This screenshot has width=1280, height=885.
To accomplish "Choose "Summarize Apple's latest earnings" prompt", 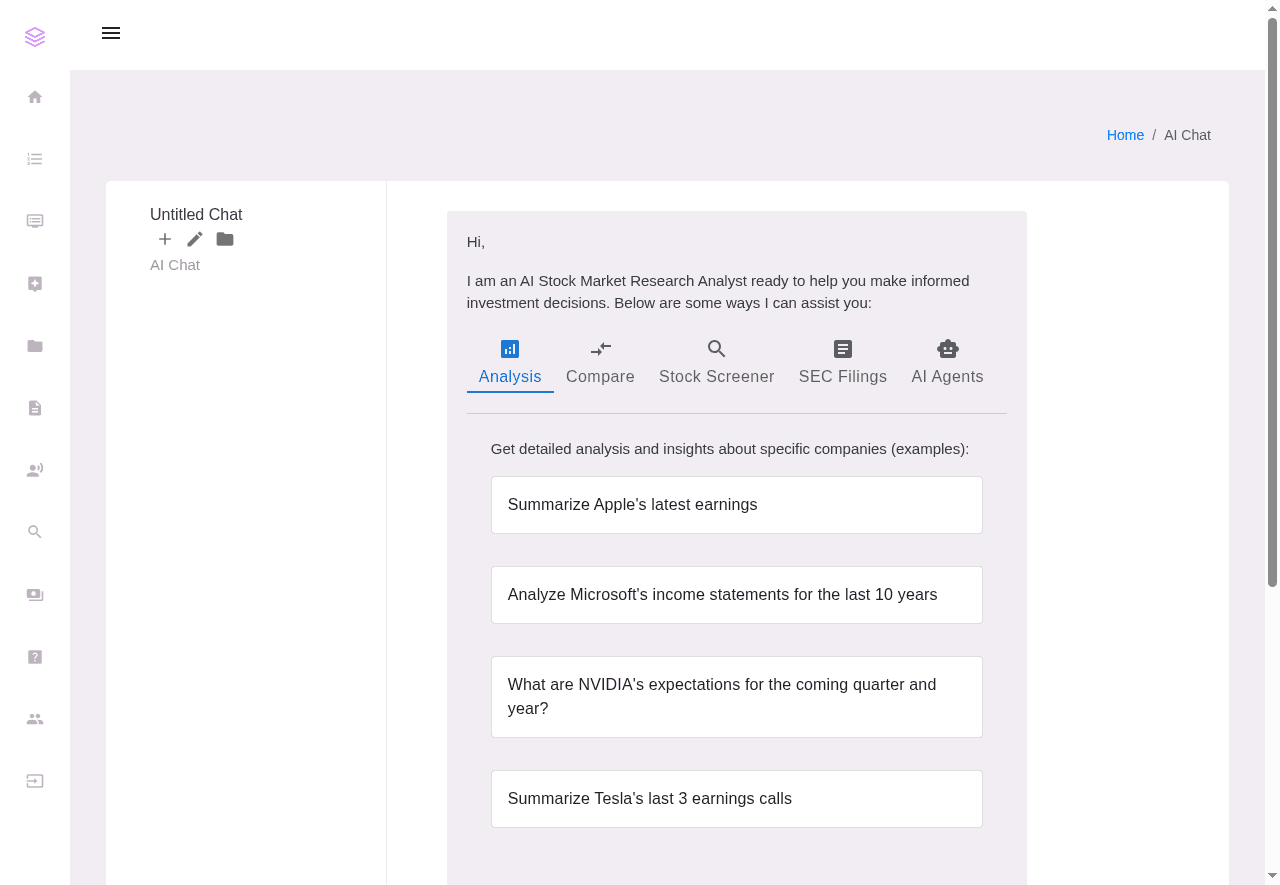I will pos(736,505).
